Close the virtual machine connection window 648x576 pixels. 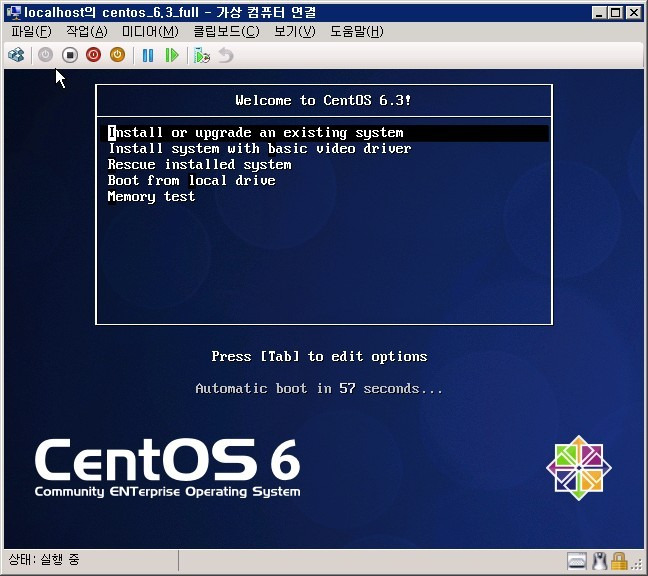click(x=634, y=13)
